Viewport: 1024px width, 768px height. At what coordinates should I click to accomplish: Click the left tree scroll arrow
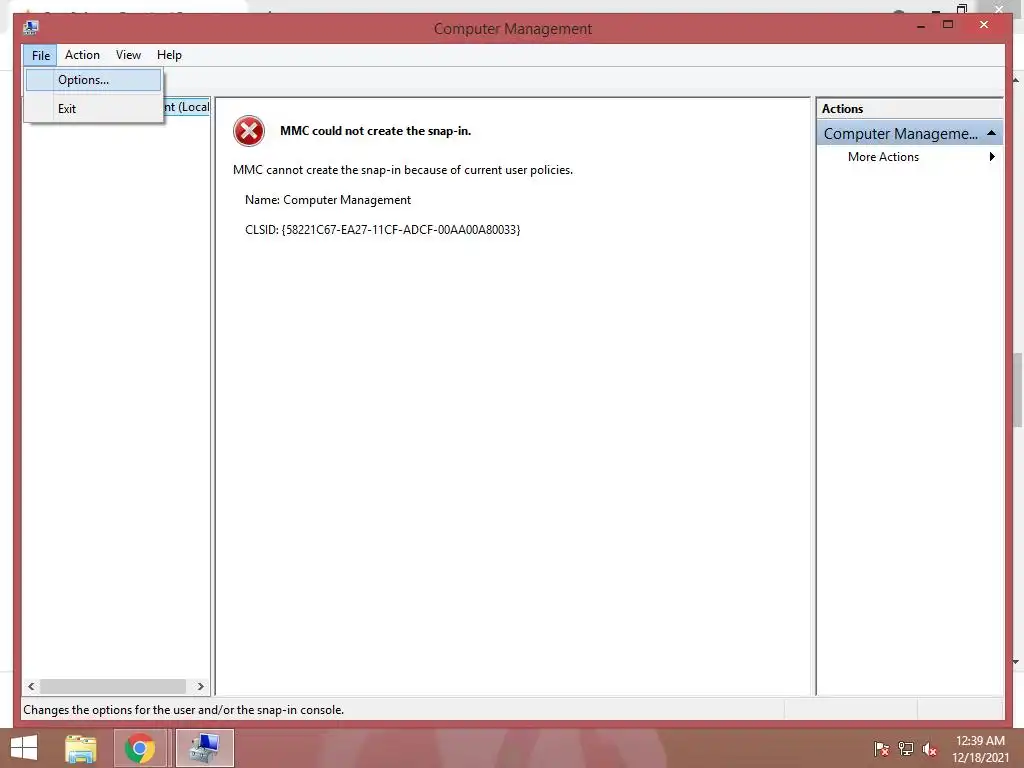click(x=31, y=686)
